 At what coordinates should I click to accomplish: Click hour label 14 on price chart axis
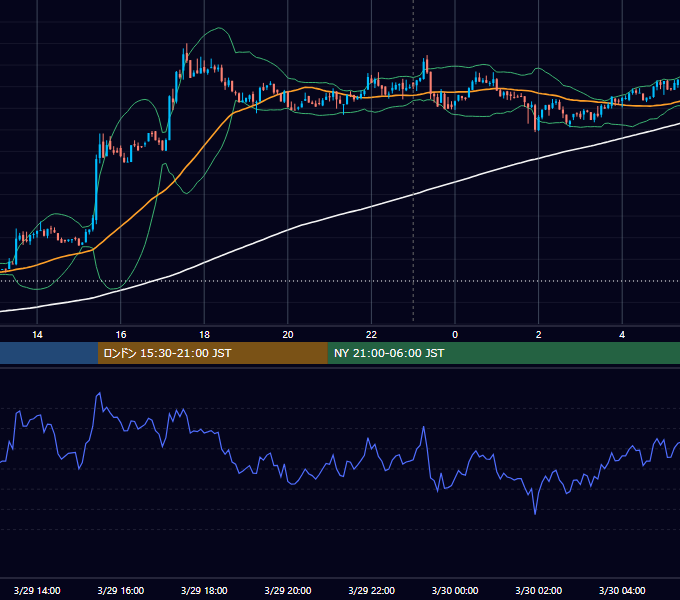coord(37,335)
